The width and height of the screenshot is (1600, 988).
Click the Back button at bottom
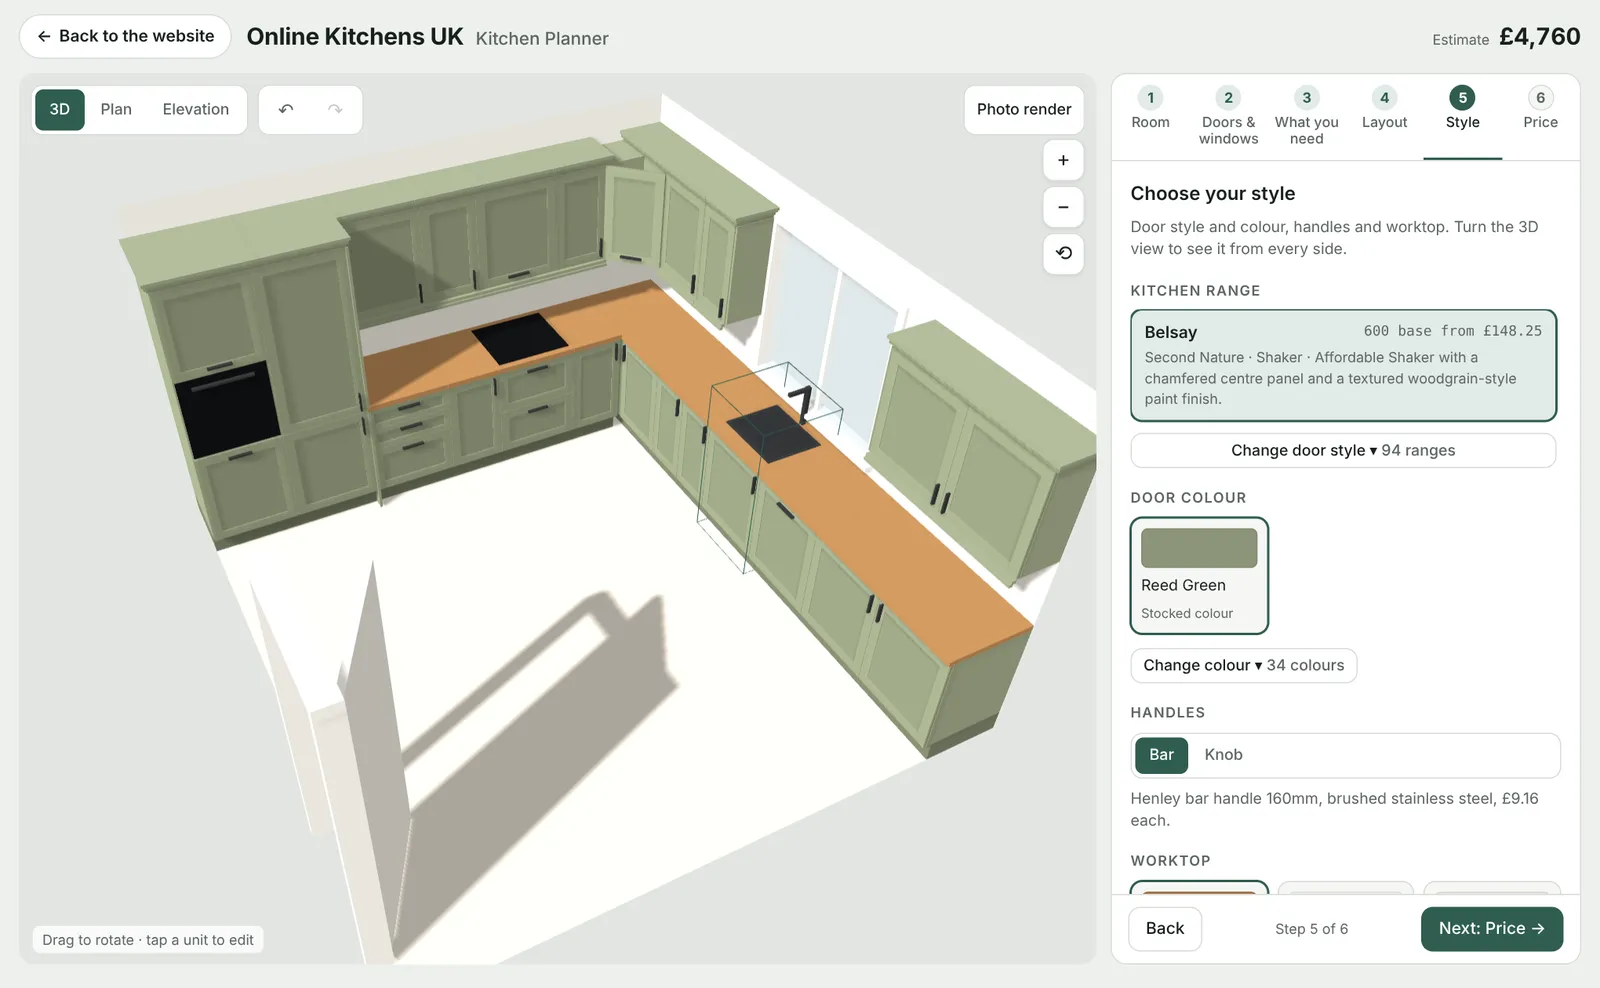point(1165,929)
